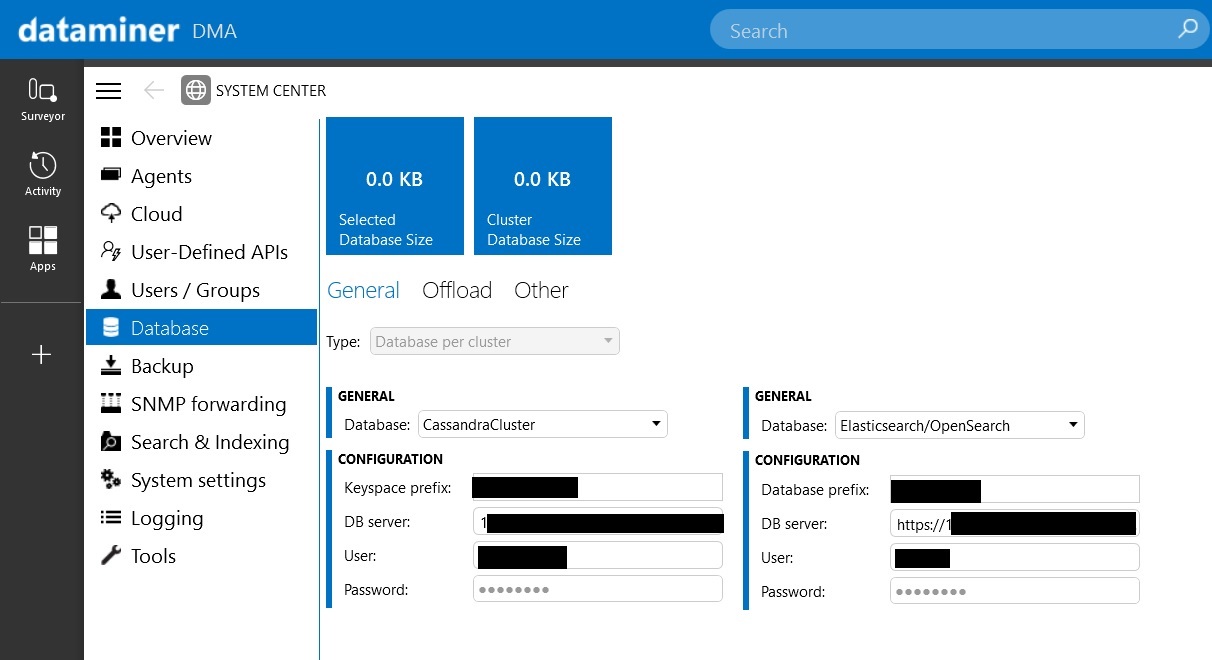This screenshot has height=660, width=1212.
Task: Click the Agents icon in sidebar
Action: coord(111,175)
